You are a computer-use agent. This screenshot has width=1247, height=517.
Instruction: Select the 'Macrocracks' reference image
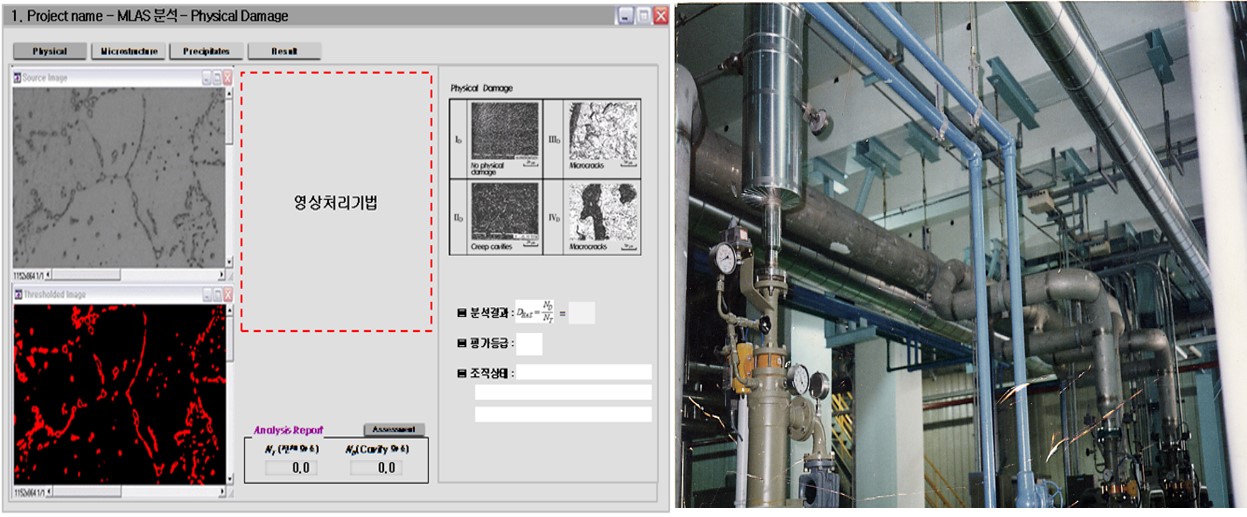pyautogui.click(x=604, y=213)
